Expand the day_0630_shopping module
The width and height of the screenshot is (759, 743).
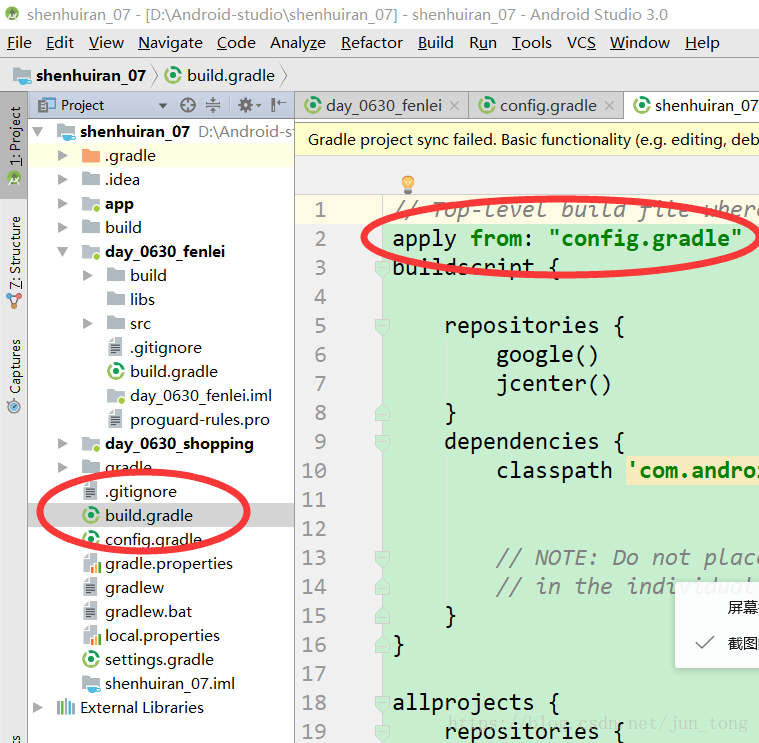[x=62, y=443]
